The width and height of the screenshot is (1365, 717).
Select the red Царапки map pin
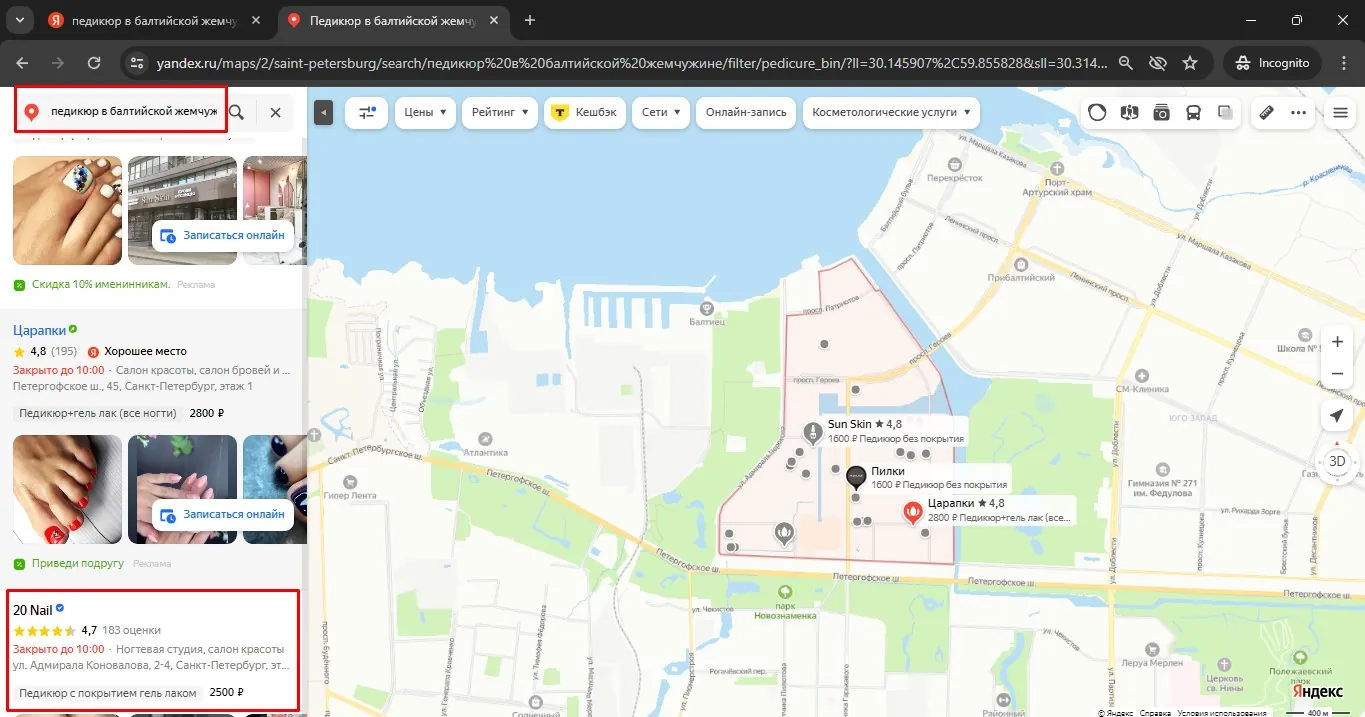(x=912, y=513)
